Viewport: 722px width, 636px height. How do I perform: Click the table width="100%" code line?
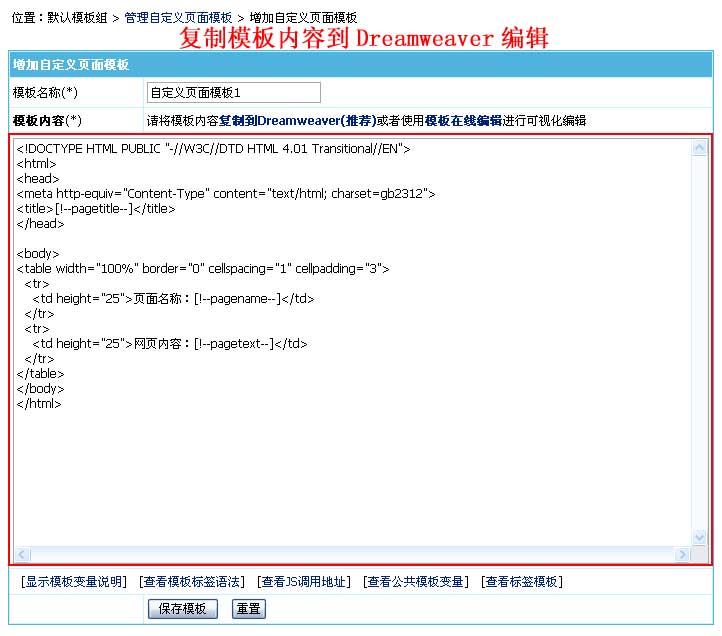[x=203, y=268]
